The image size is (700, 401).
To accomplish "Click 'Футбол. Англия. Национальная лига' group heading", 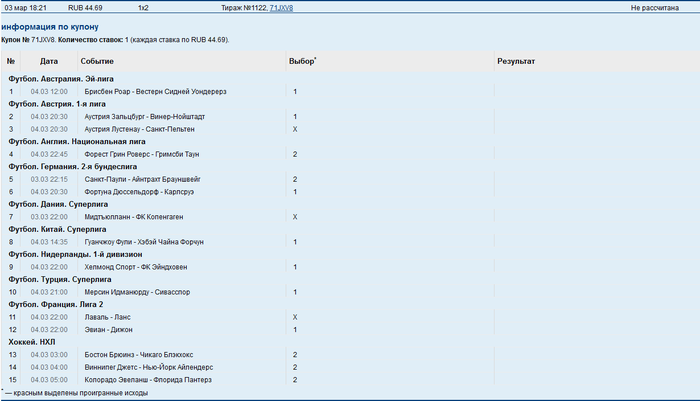I will 77,142.
